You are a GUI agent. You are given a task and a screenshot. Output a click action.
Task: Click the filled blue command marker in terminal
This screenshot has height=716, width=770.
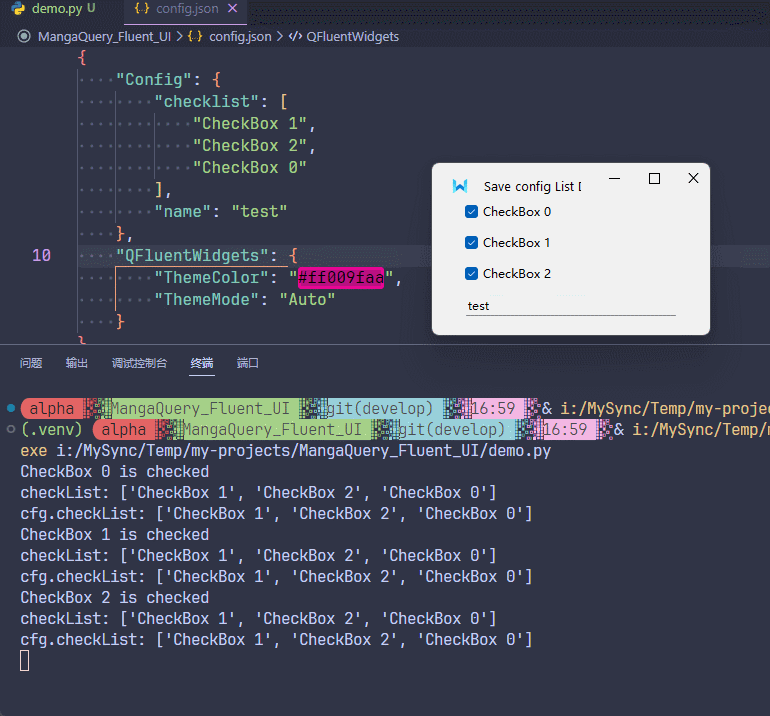(11, 408)
